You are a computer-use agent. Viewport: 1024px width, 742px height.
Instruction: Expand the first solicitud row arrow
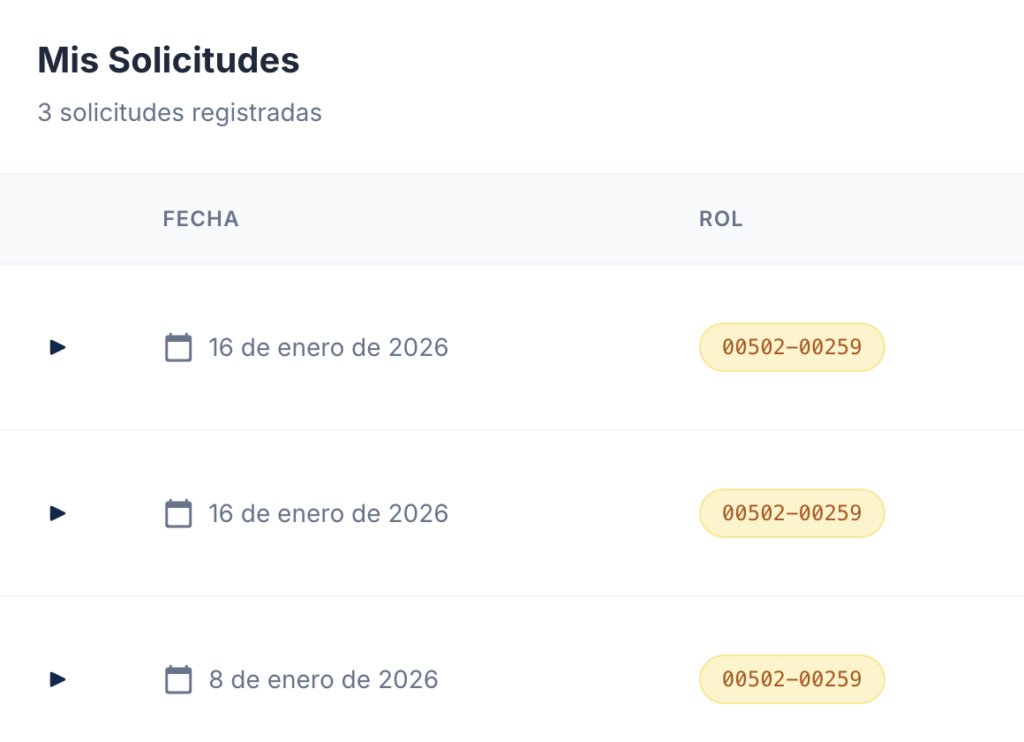coord(58,348)
